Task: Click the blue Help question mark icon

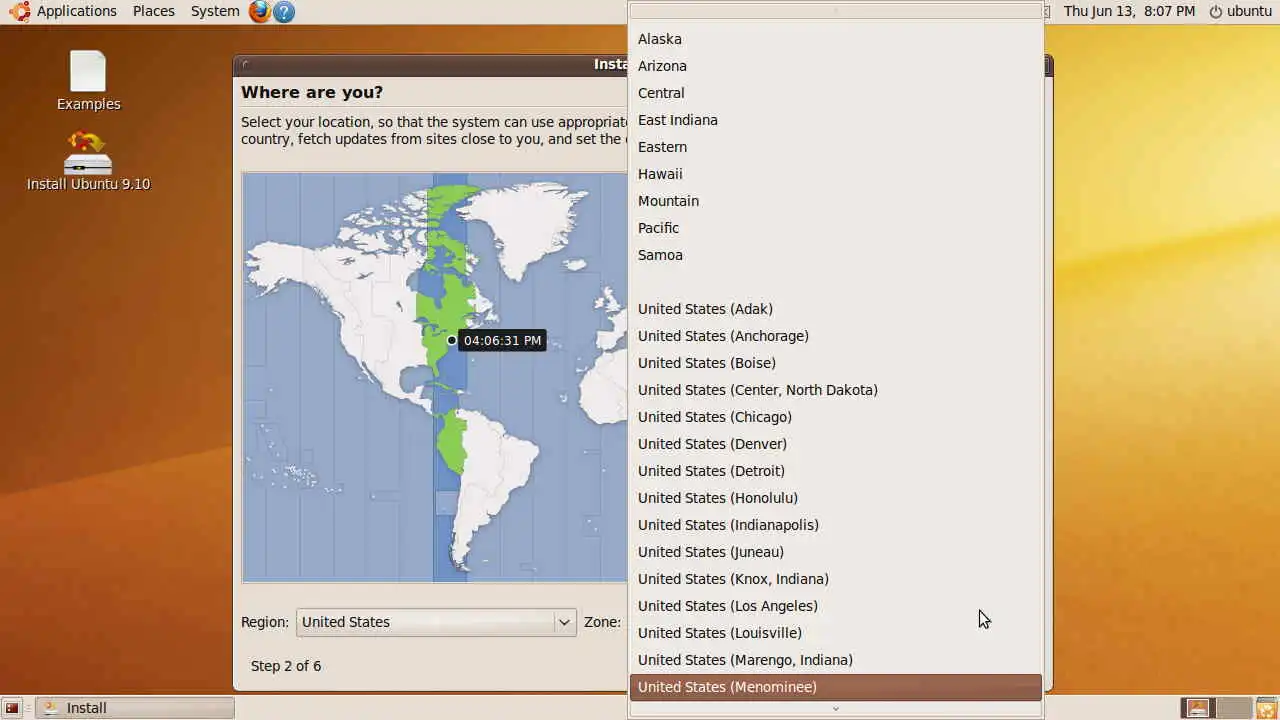Action: coord(284,12)
